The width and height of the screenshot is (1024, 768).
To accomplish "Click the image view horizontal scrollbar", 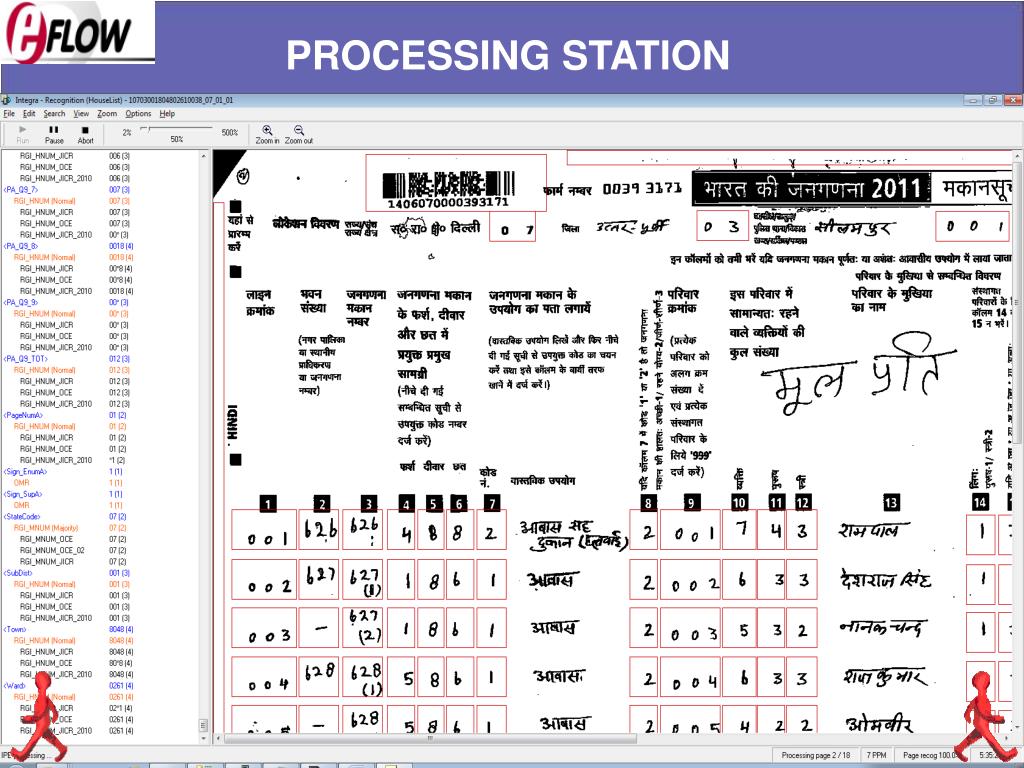I will 430,739.
